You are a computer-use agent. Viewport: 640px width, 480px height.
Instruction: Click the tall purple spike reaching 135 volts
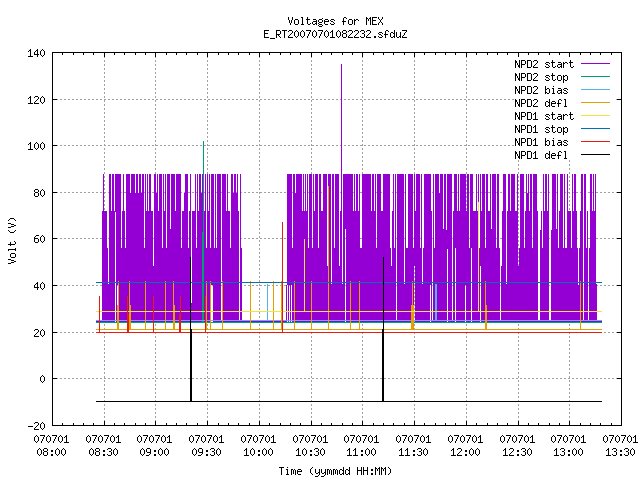[x=342, y=118]
